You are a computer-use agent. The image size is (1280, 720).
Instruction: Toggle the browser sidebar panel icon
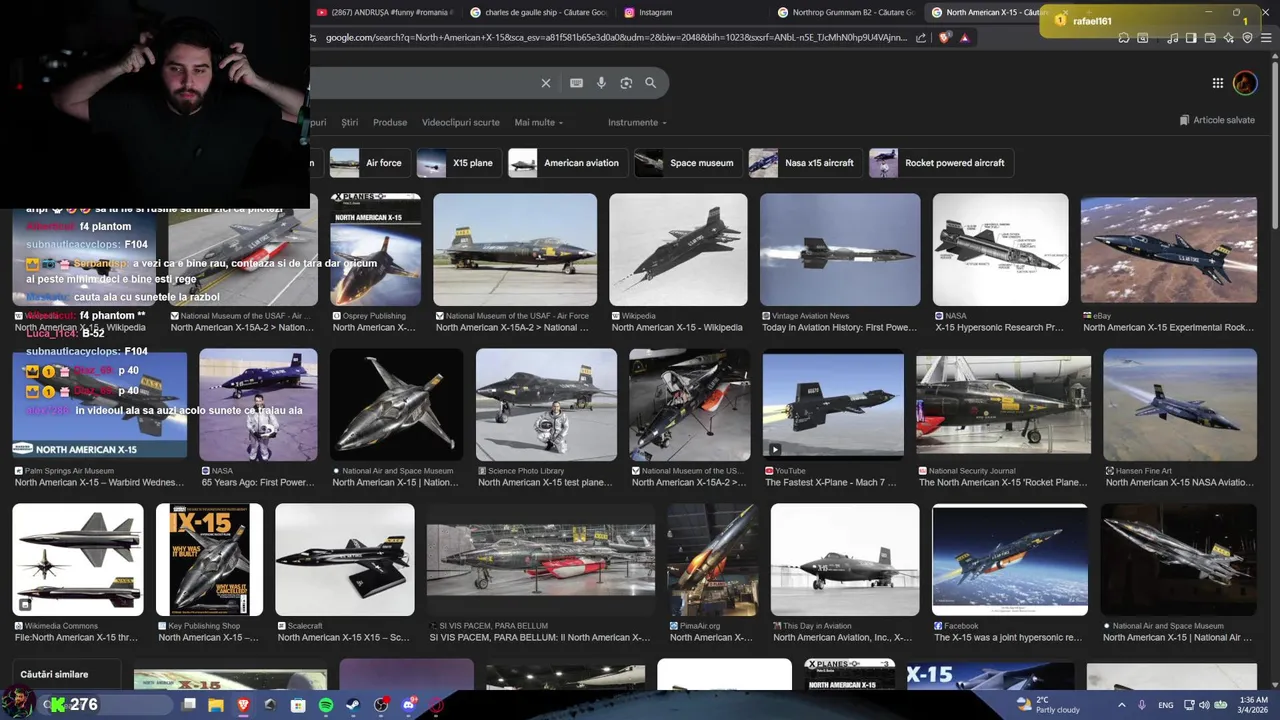point(1191,38)
